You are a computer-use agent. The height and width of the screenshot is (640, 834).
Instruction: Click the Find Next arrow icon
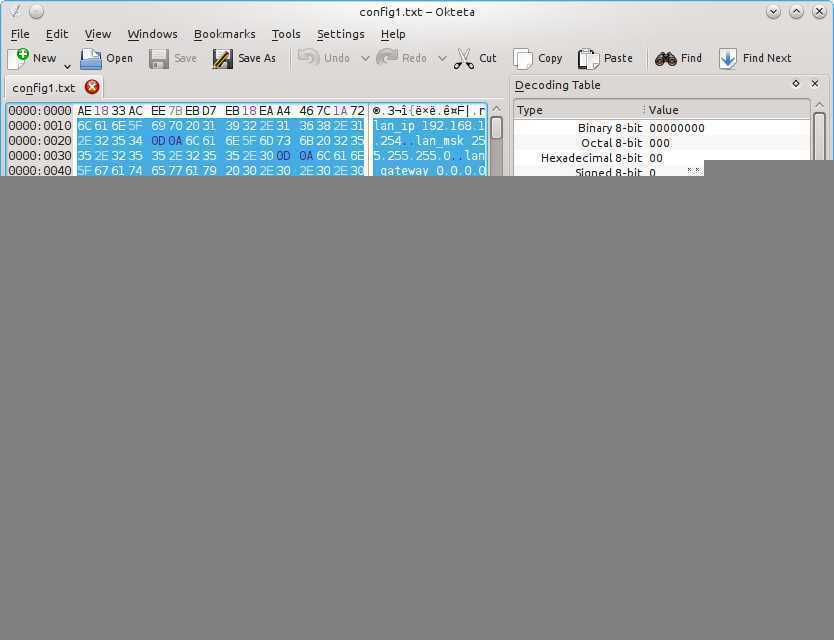click(728, 59)
